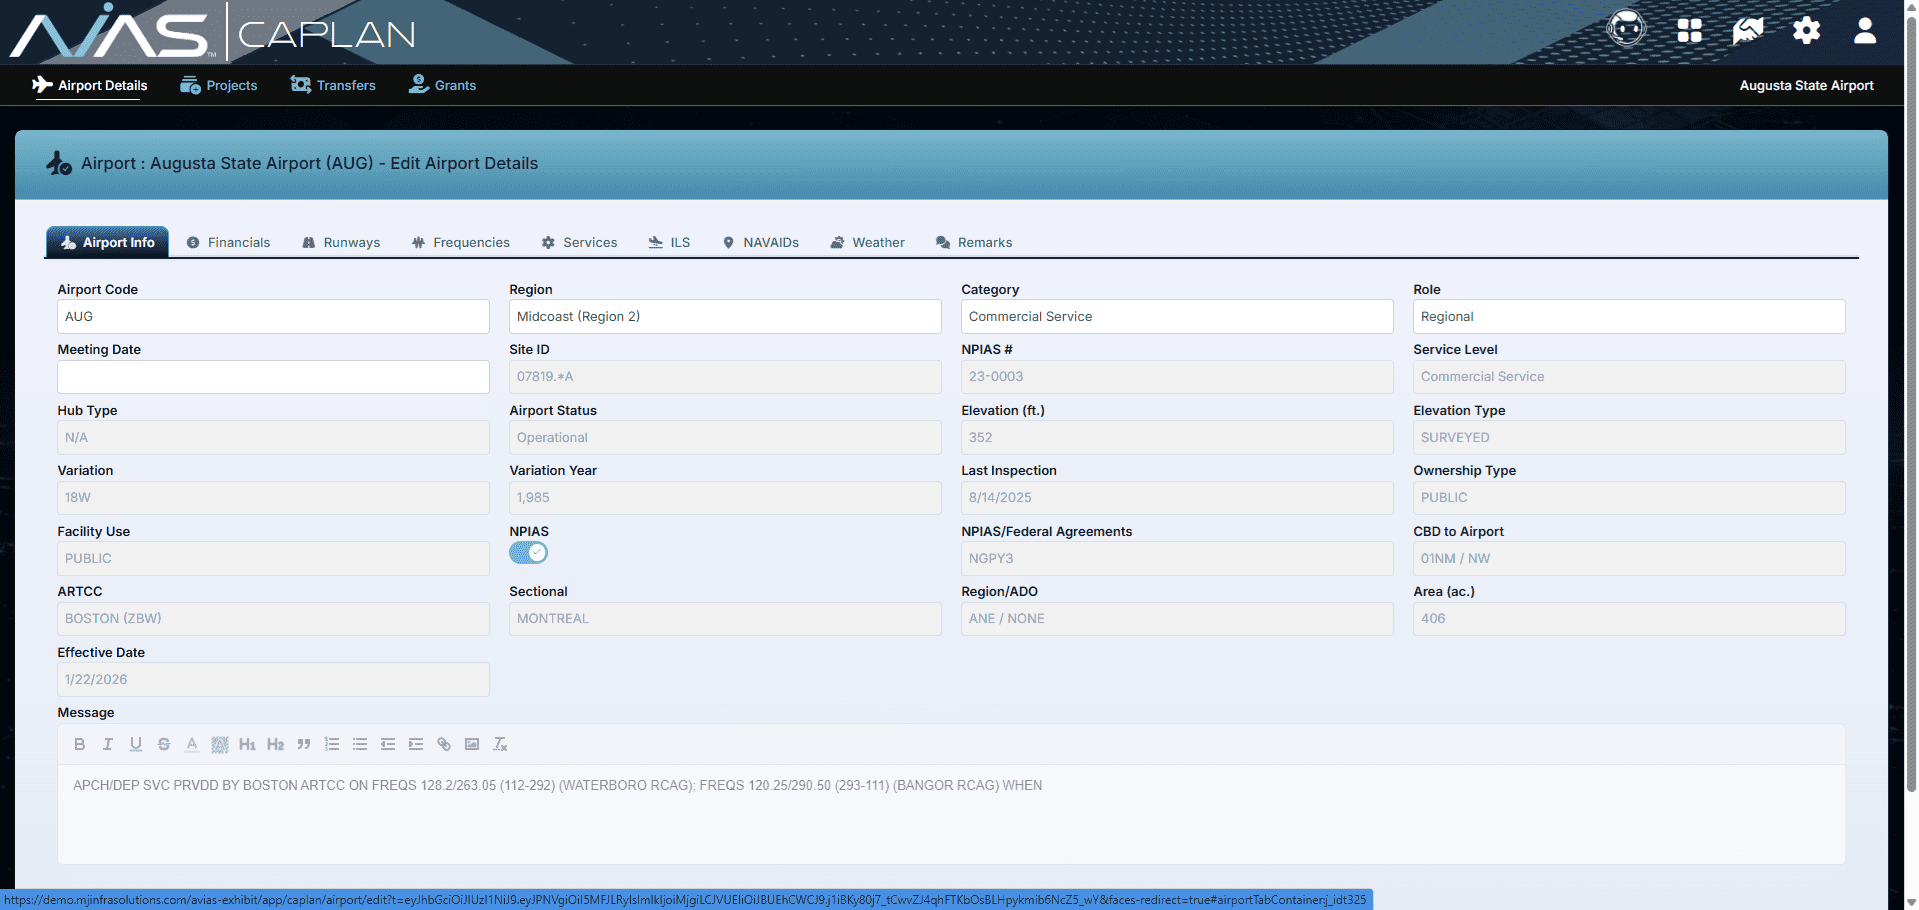The width and height of the screenshot is (1919, 910).
Task: Insert image into Message editor
Action: click(x=472, y=744)
